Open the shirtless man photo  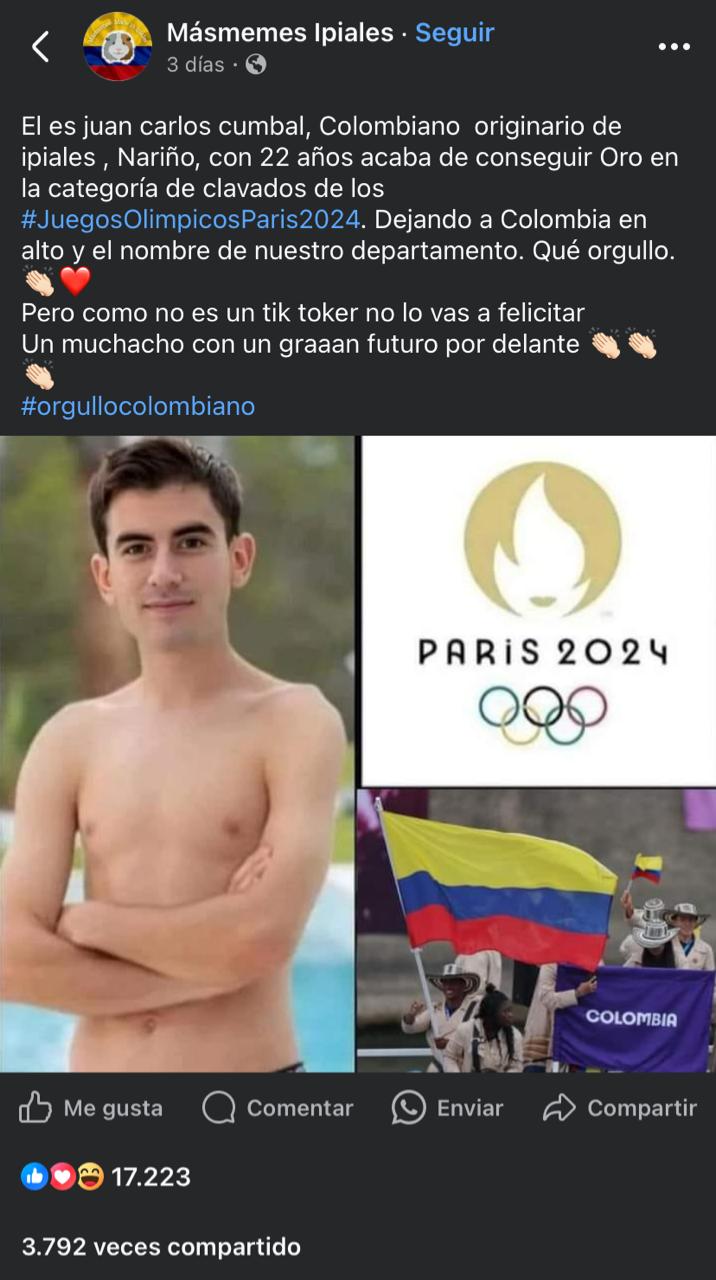pyautogui.click(x=177, y=754)
